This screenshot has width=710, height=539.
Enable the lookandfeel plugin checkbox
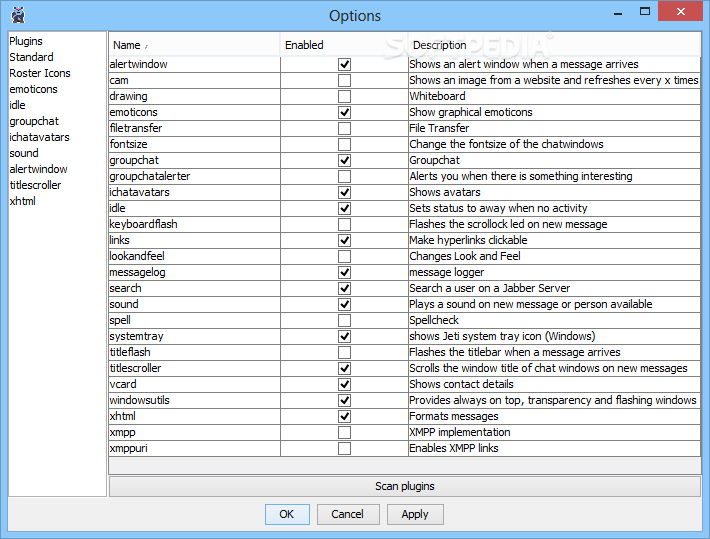coord(344,256)
